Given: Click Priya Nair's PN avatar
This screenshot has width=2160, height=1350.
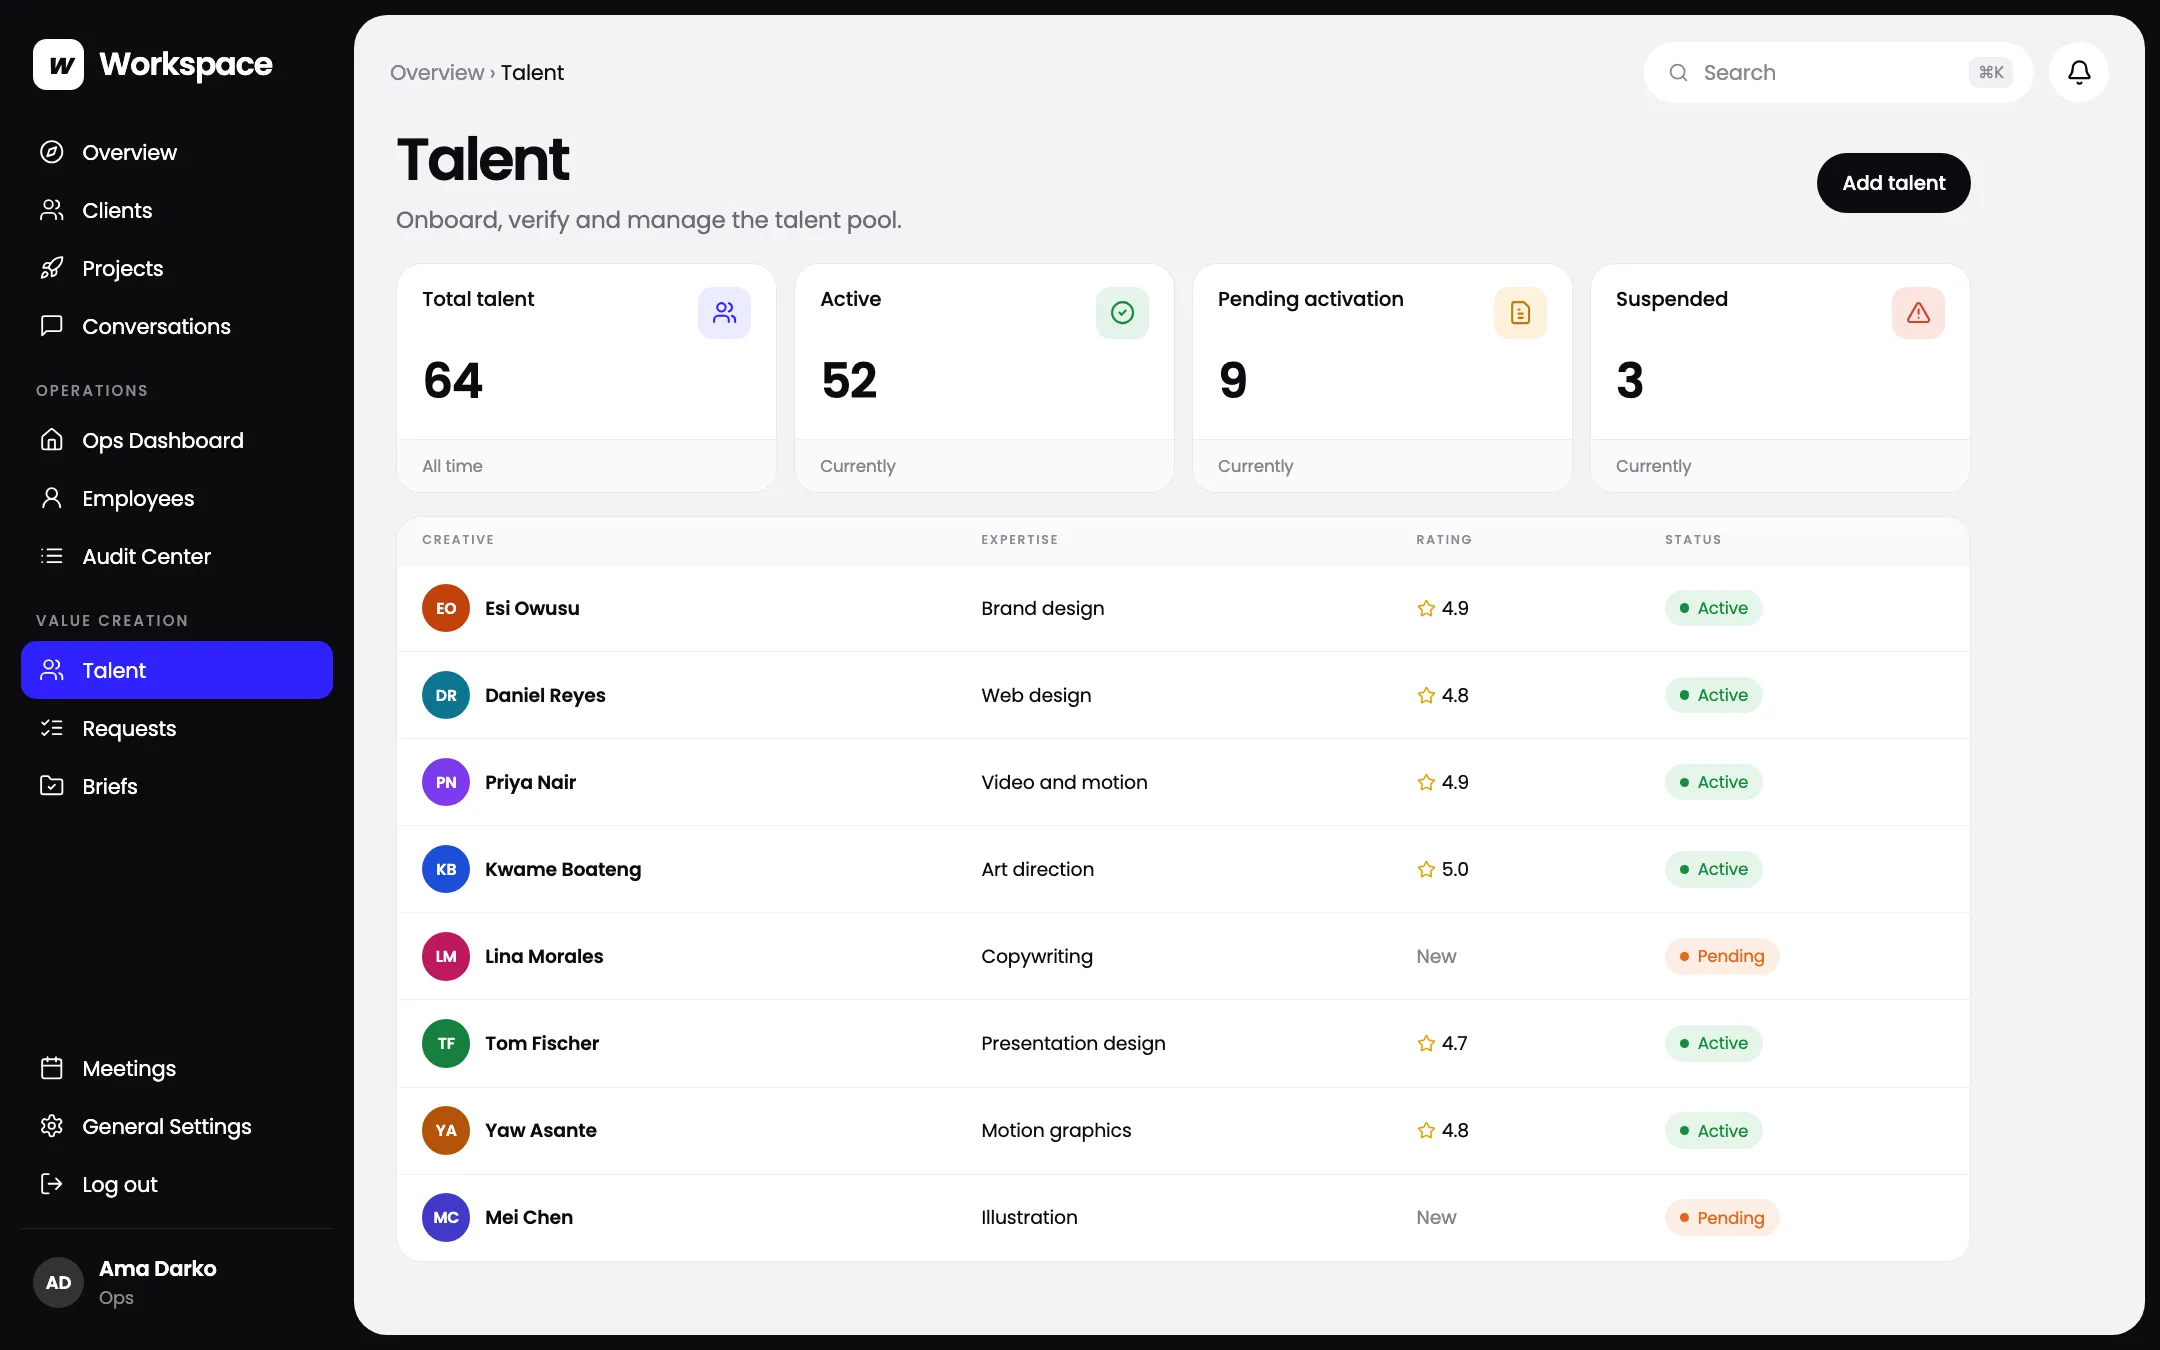Looking at the screenshot, I should tap(446, 782).
